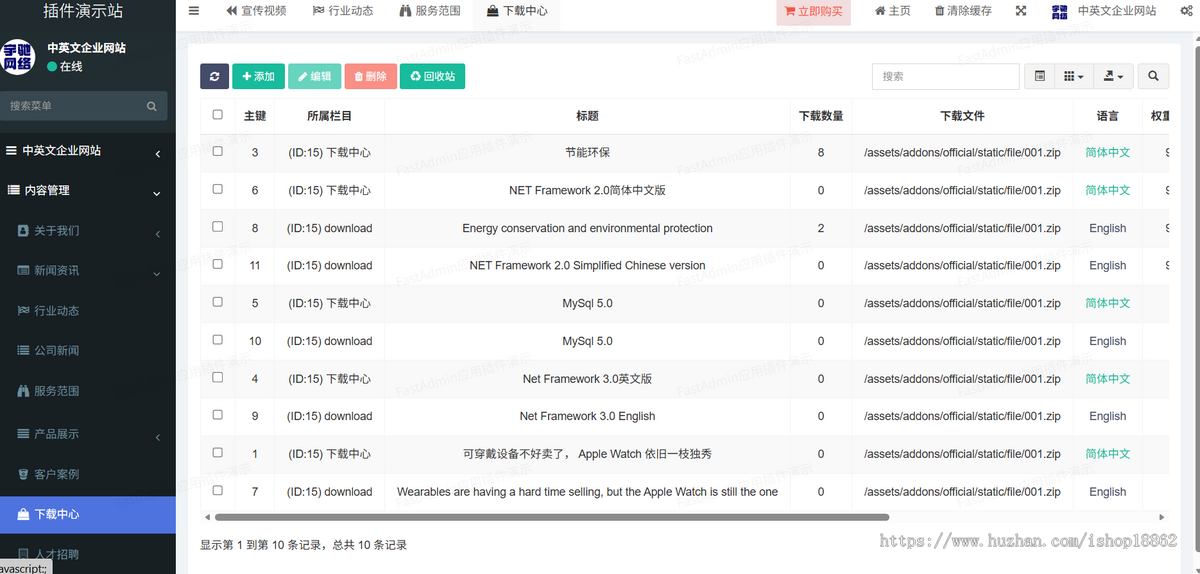Click the 插件演示站 site title
This screenshot has width=1200, height=574.
84,12
